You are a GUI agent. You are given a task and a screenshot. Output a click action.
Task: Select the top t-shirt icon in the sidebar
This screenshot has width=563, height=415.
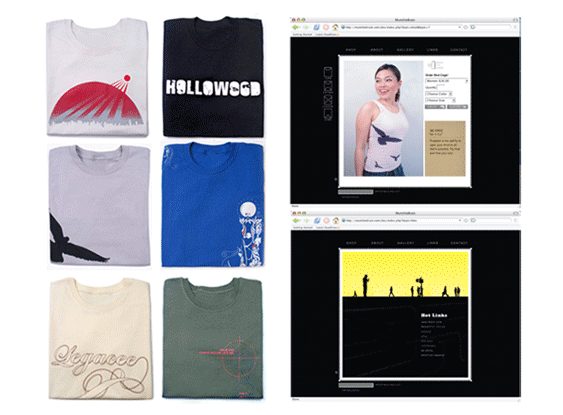(x=328, y=72)
